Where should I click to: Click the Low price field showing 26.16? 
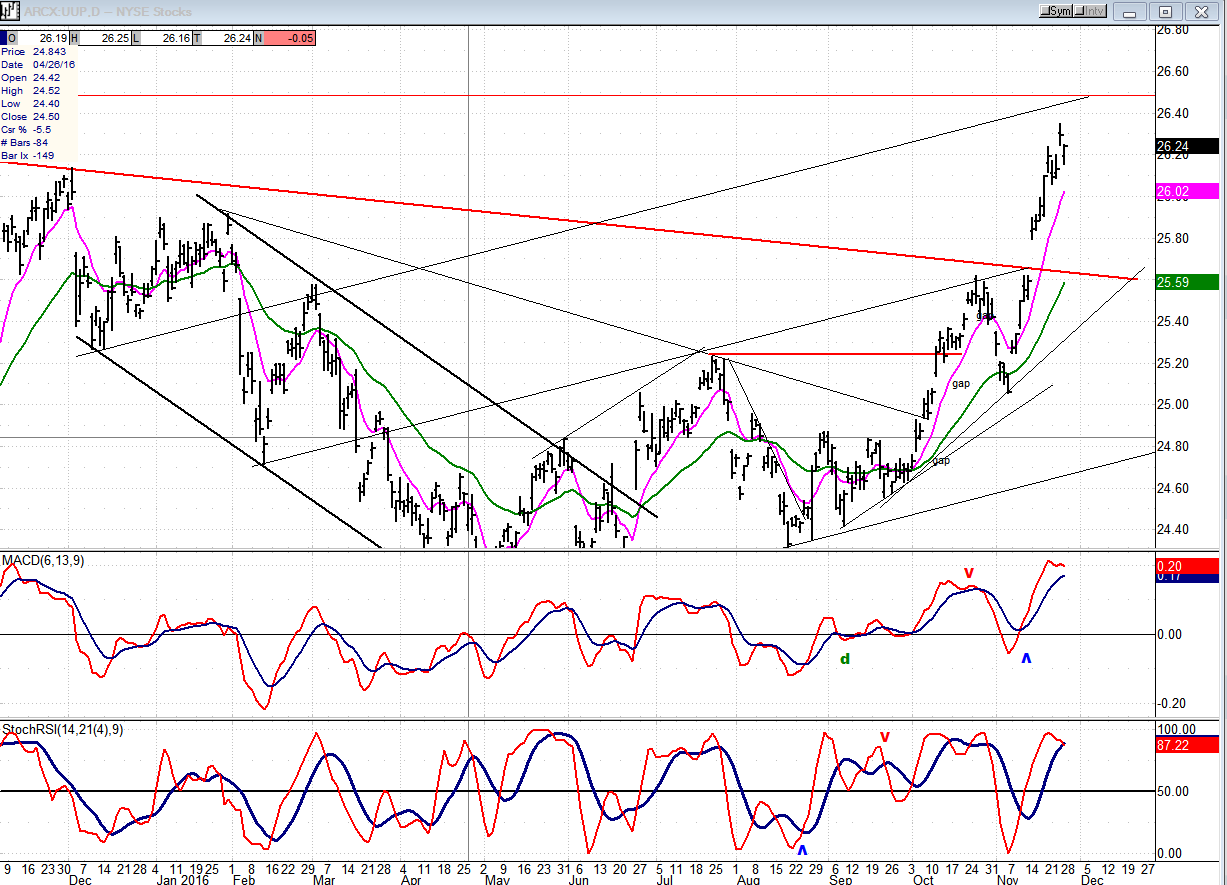(164, 37)
